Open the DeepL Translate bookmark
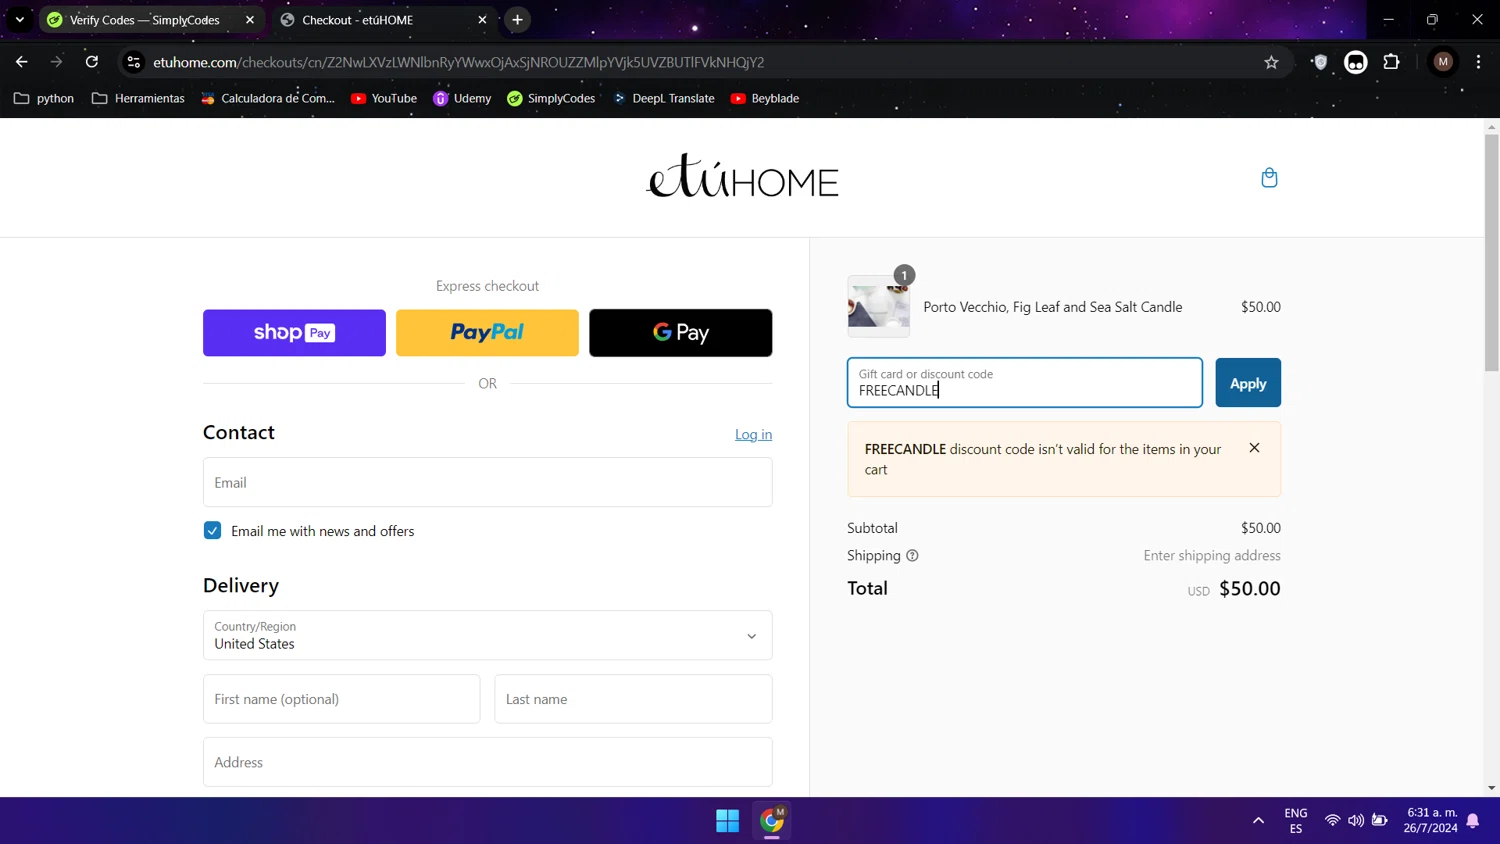 [664, 98]
